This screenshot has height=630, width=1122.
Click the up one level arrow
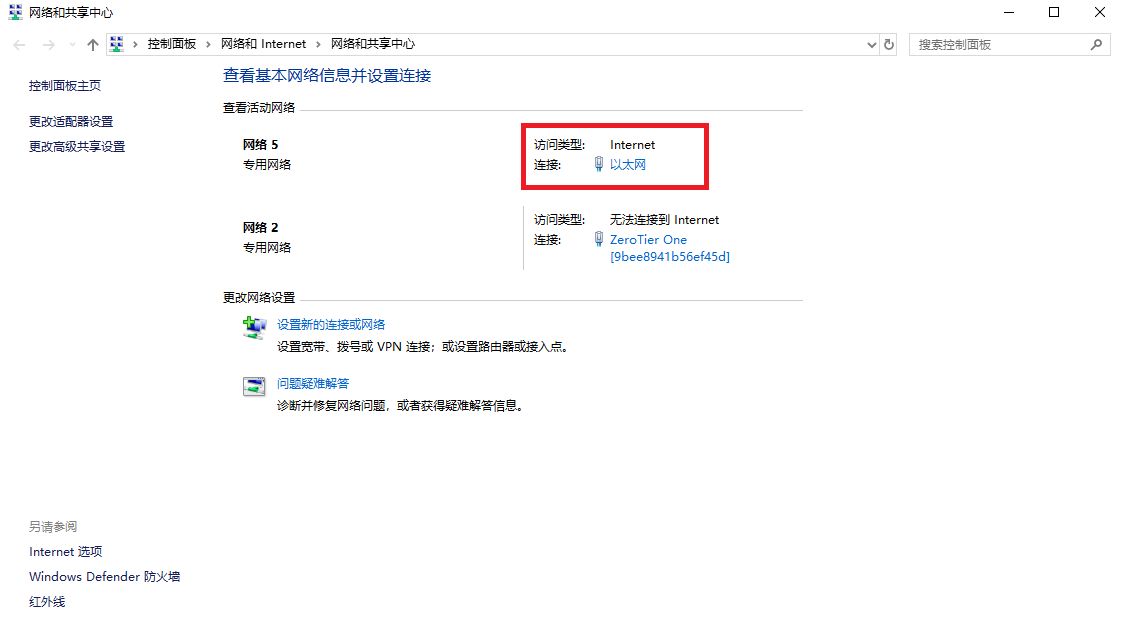(x=93, y=45)
